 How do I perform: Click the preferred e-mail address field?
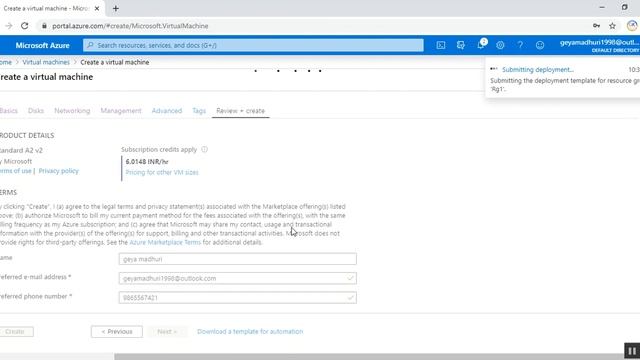coord(238,278)
